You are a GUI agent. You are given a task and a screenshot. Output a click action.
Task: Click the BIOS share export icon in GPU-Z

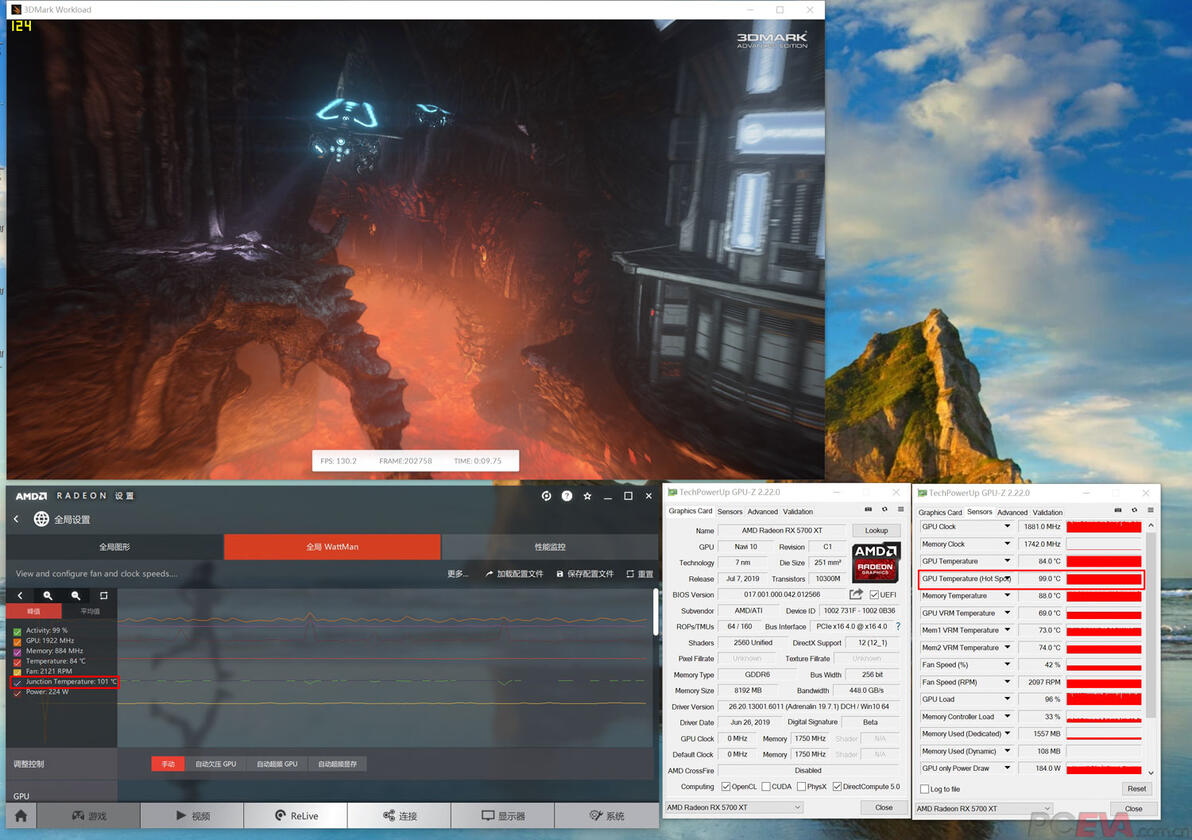pyautogui.click(x=856, y=594)
